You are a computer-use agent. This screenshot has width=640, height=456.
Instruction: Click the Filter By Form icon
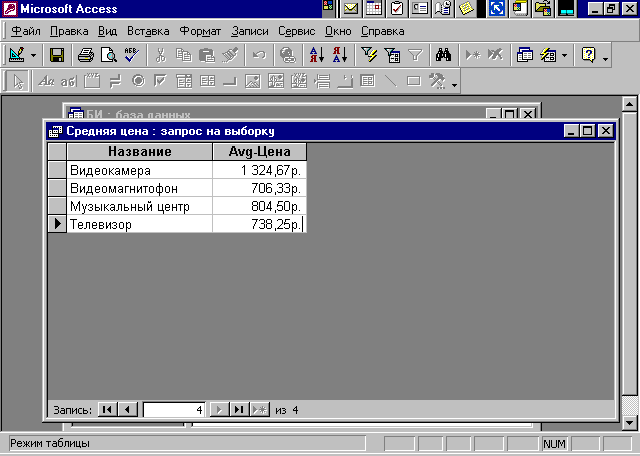(x=392, y=55)
